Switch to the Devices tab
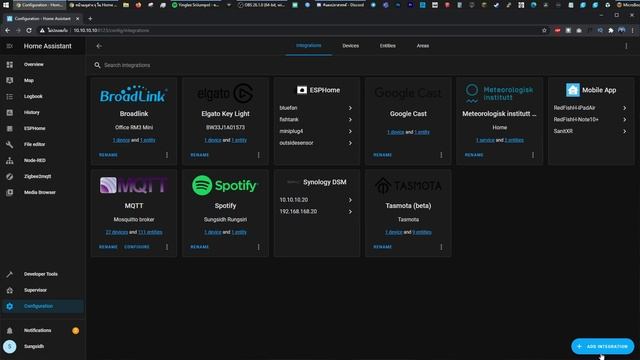Screen dimensions: 640x360 (x=351, y=46)
